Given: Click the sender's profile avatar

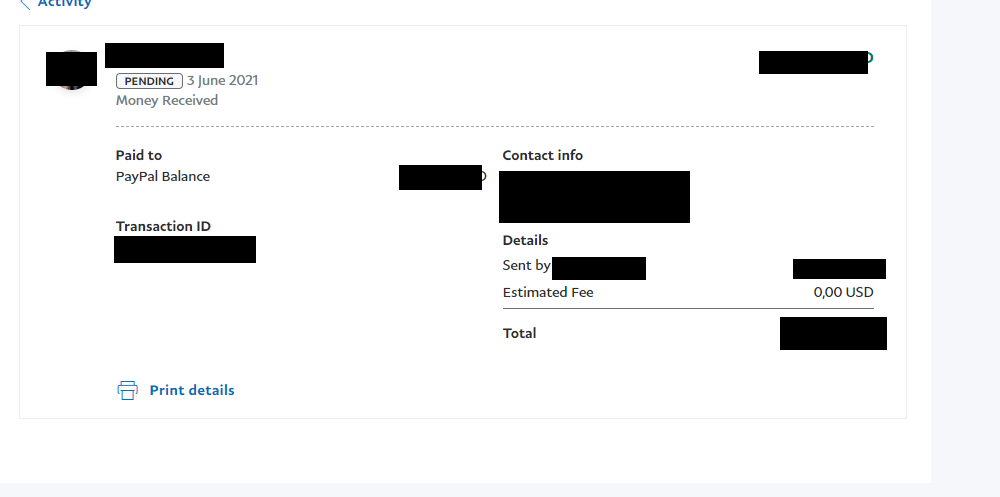Looking at the screenshot, I should click(71, 69).
